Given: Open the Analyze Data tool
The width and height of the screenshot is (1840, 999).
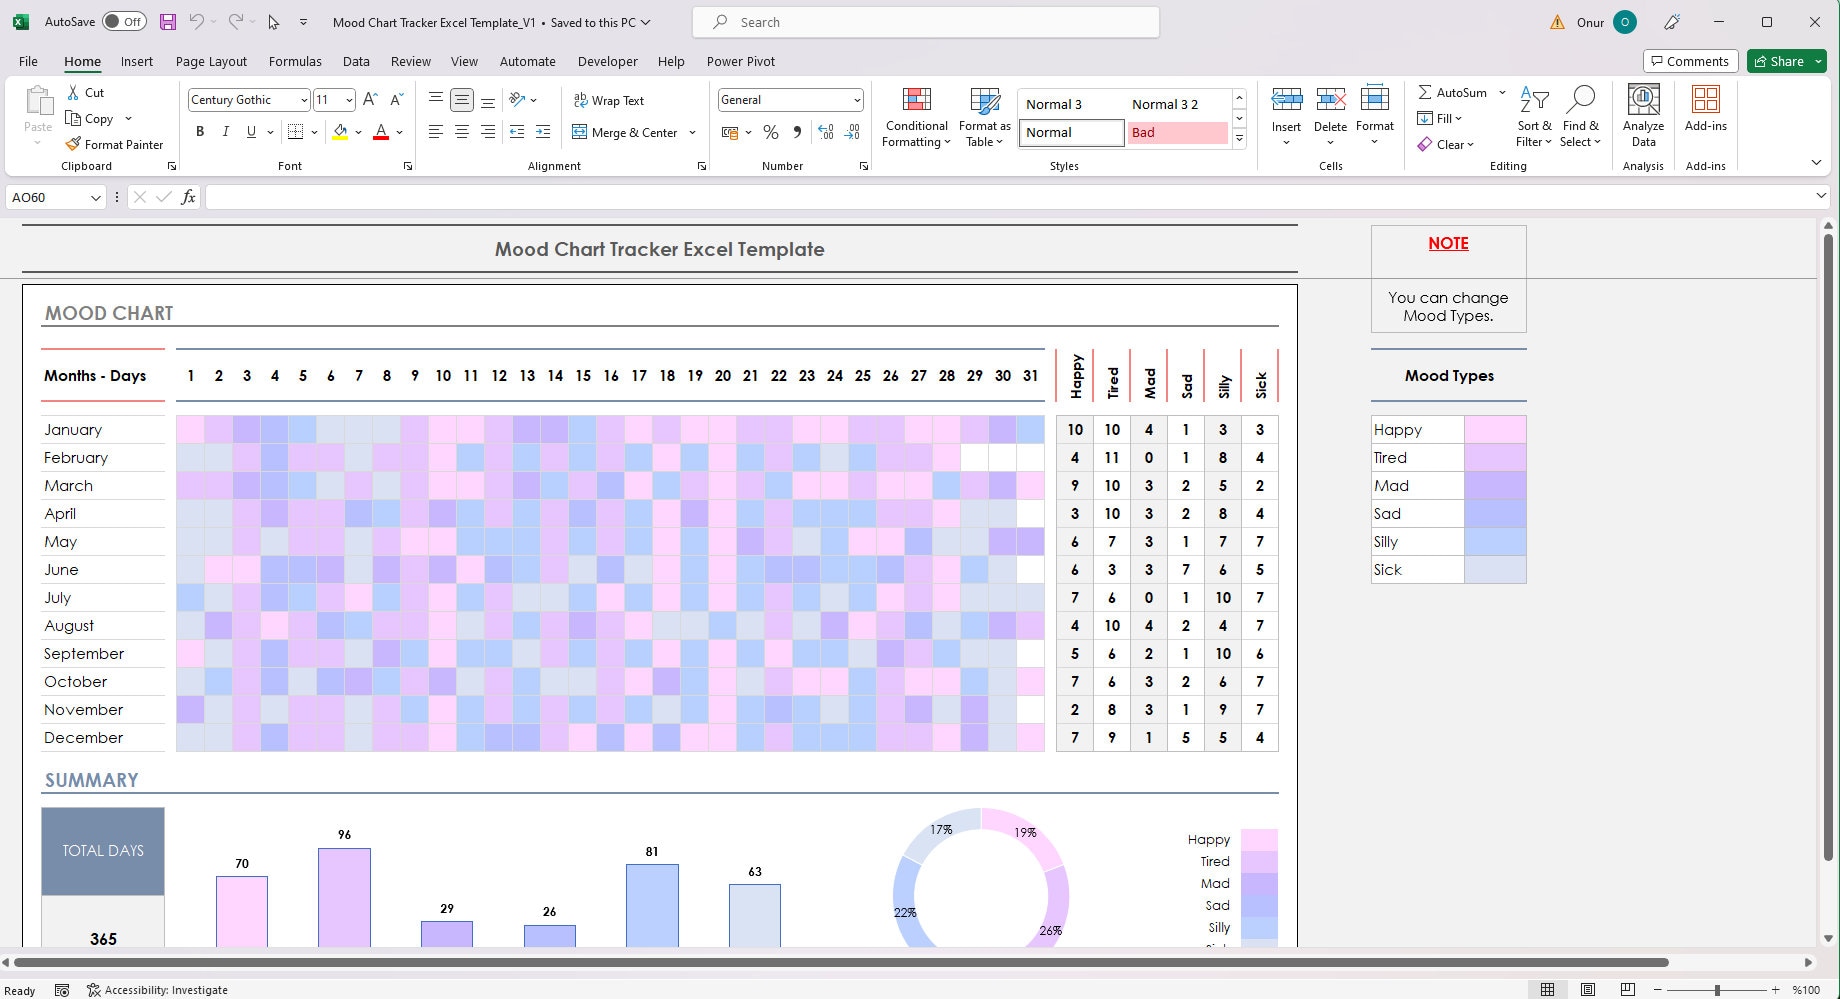Looking at the screenshot, I should [x=1643, y=116].
